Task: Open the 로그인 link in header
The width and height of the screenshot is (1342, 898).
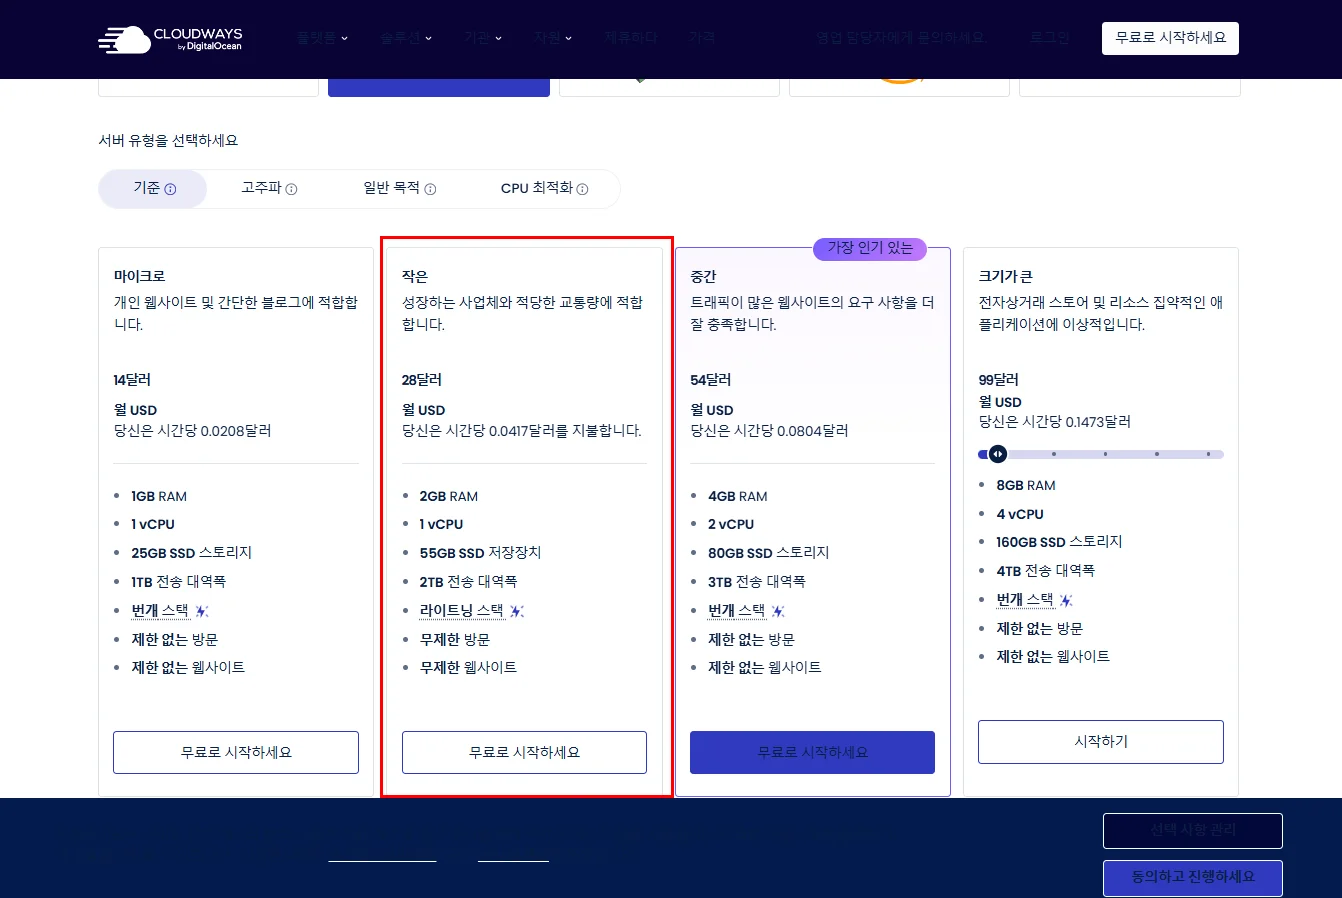Action: pos(1049,38)
